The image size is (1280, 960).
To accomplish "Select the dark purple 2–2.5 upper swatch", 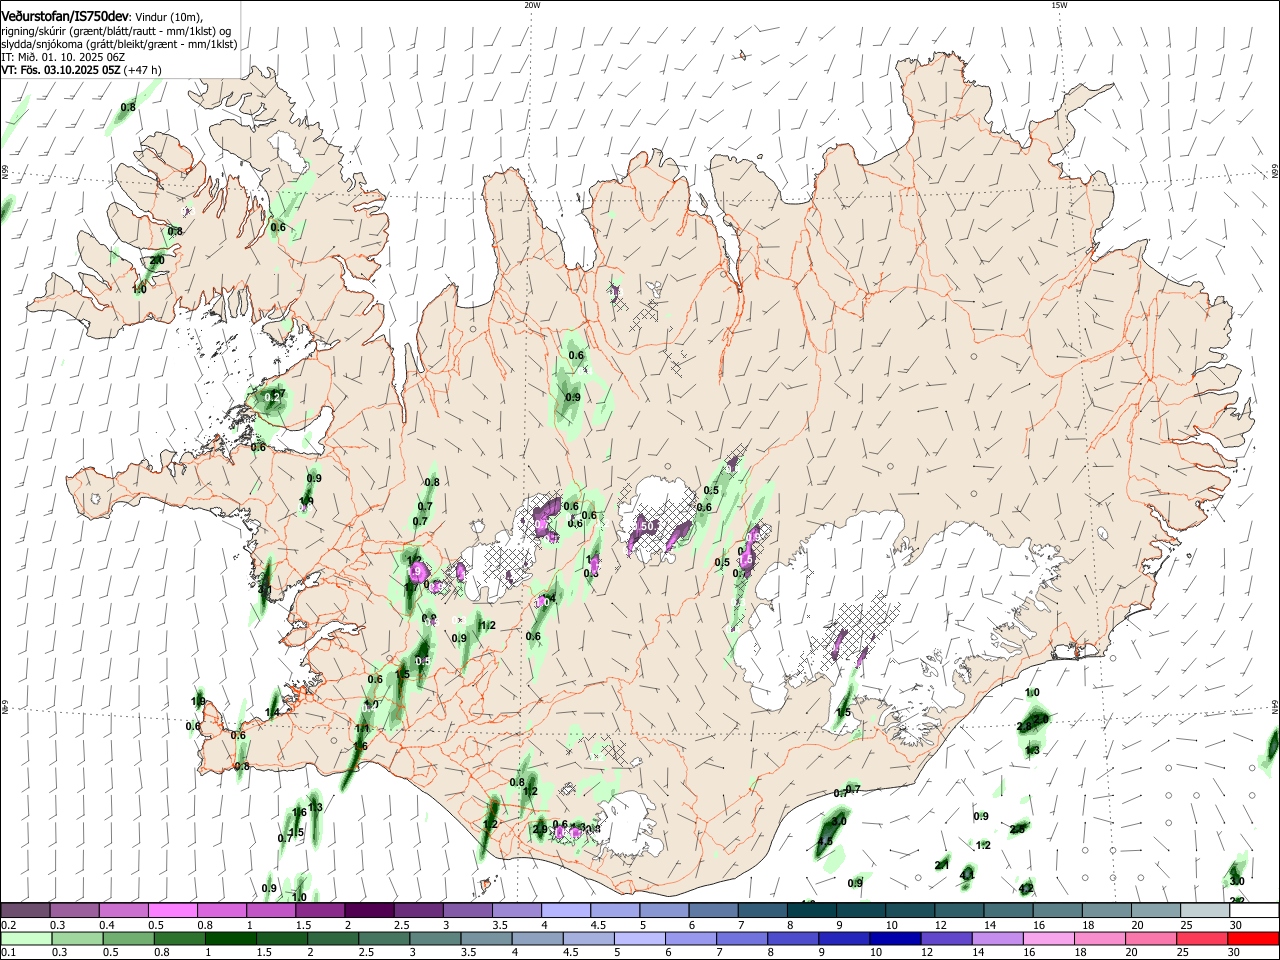I will (369, 910).
